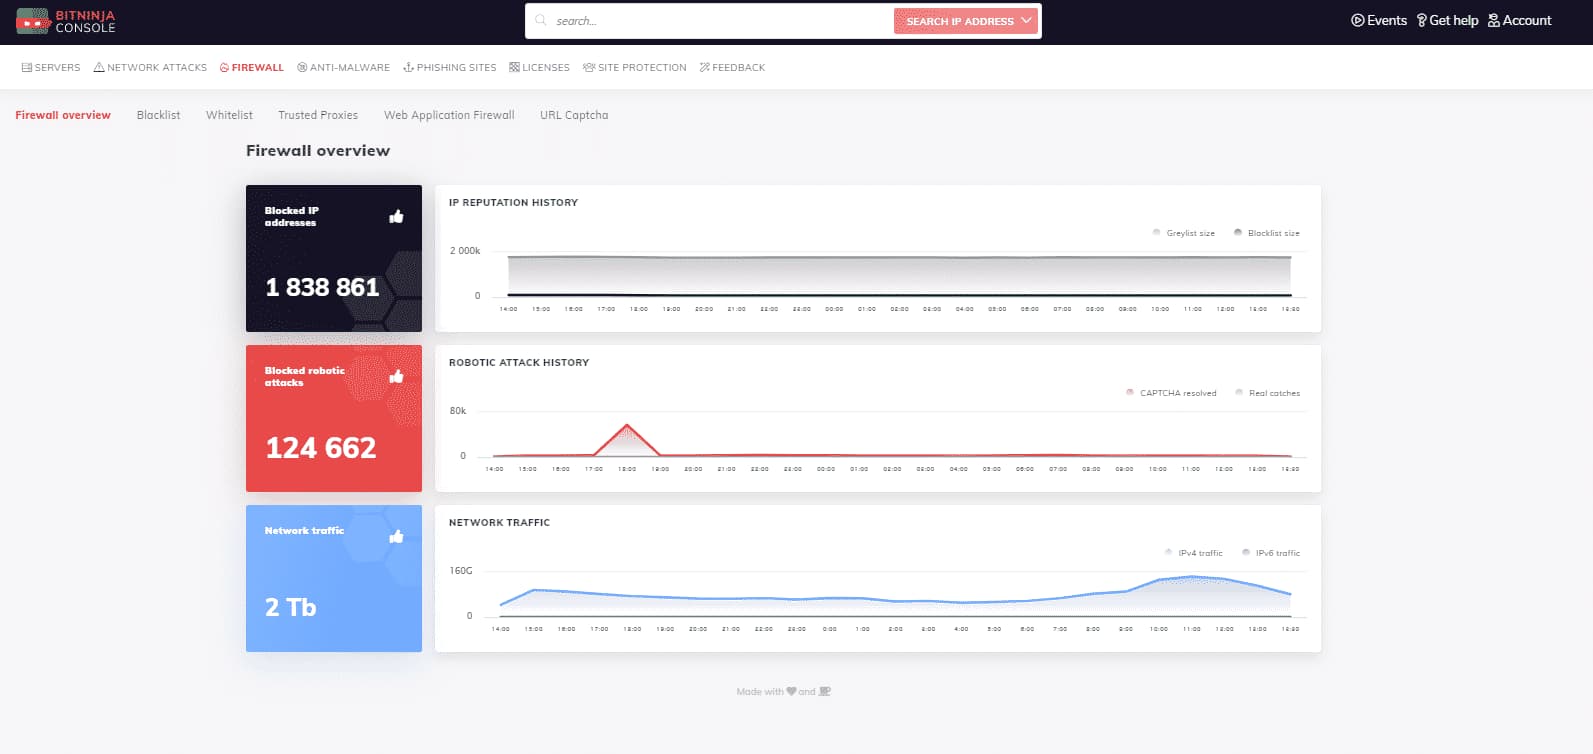Screen dimensions: 1593x754
Task: Go to Web Application Firewall tab
Action: point(449,115)
